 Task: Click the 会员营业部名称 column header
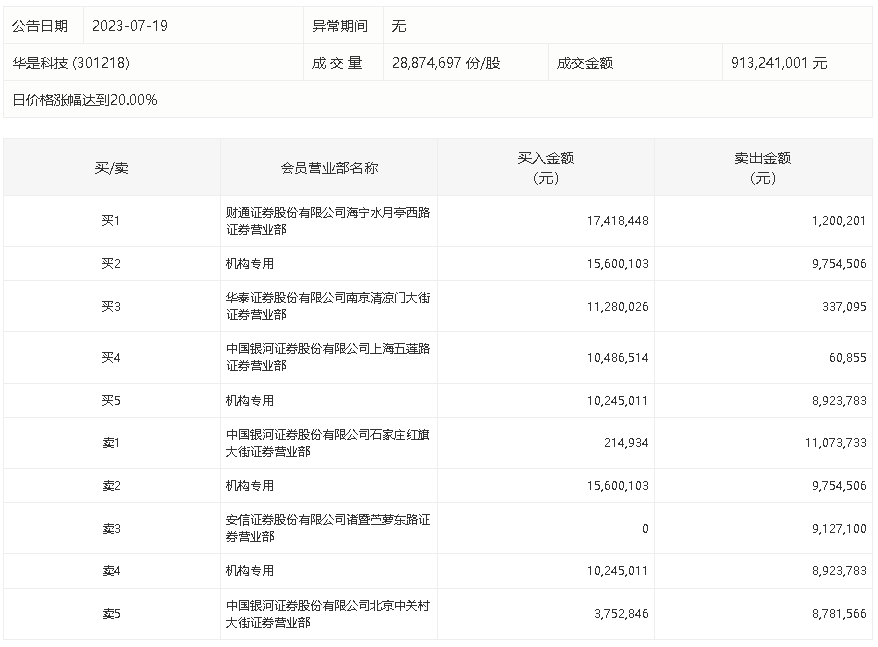pos(329,168)
